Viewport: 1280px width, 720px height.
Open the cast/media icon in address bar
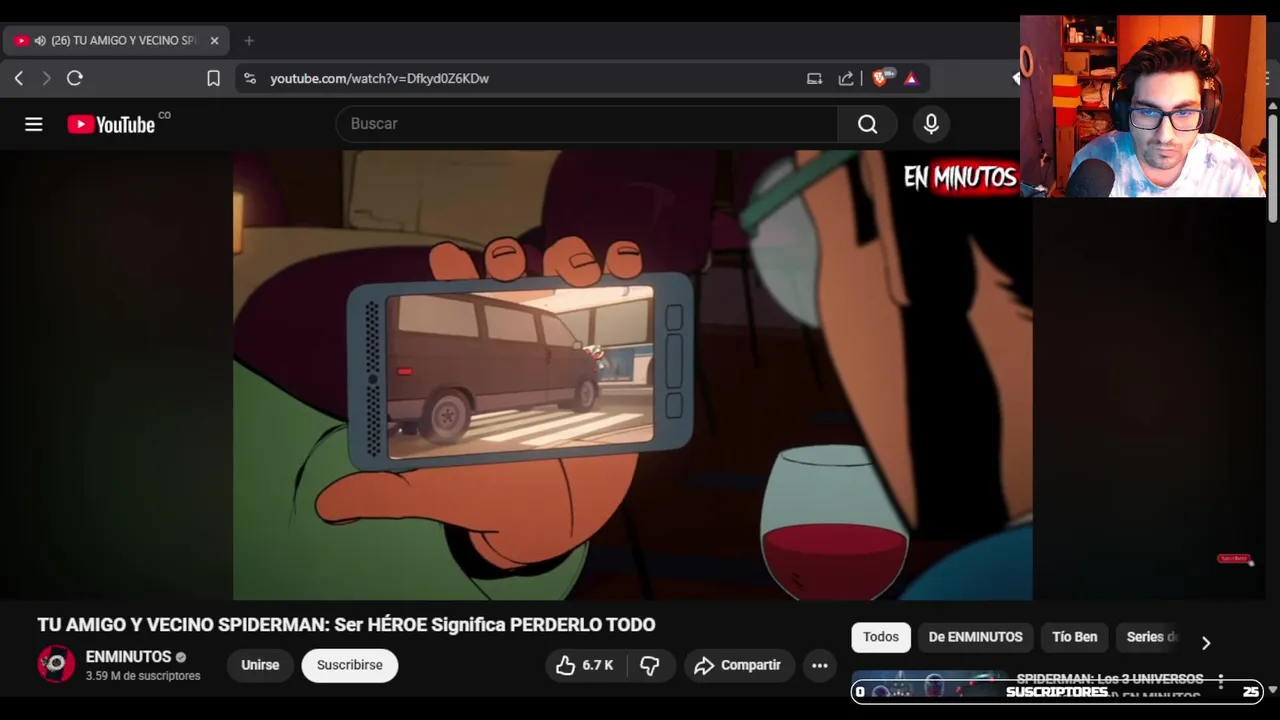[814, 78]
